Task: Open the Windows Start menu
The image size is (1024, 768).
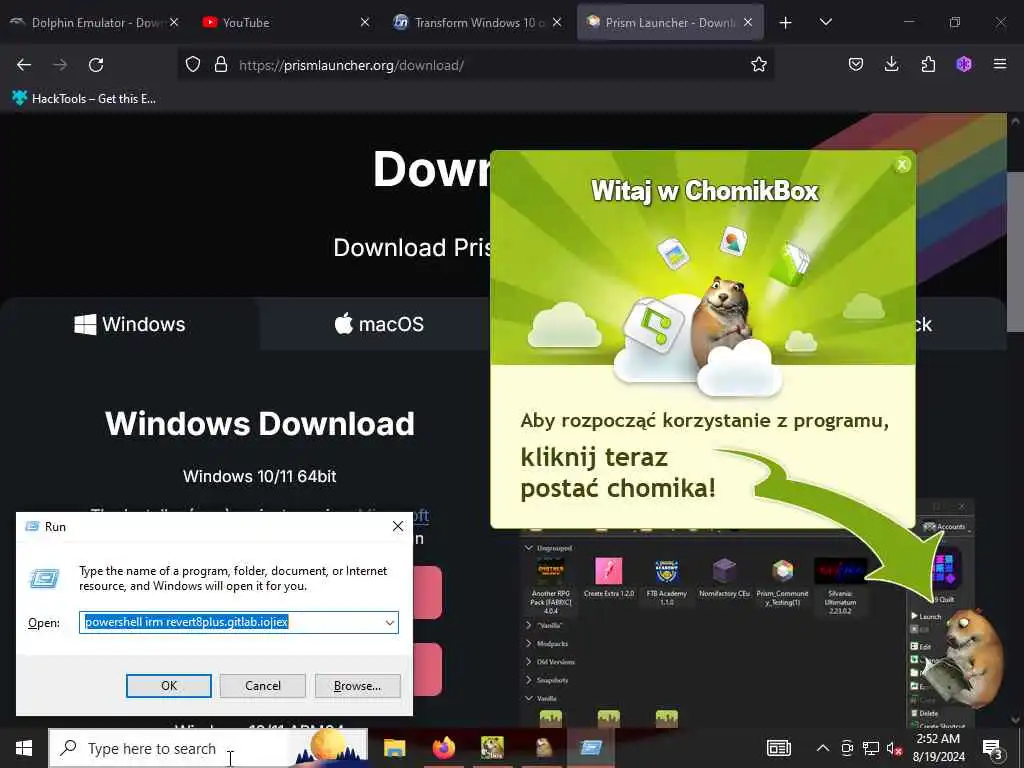Action: (x=24, y=748)
